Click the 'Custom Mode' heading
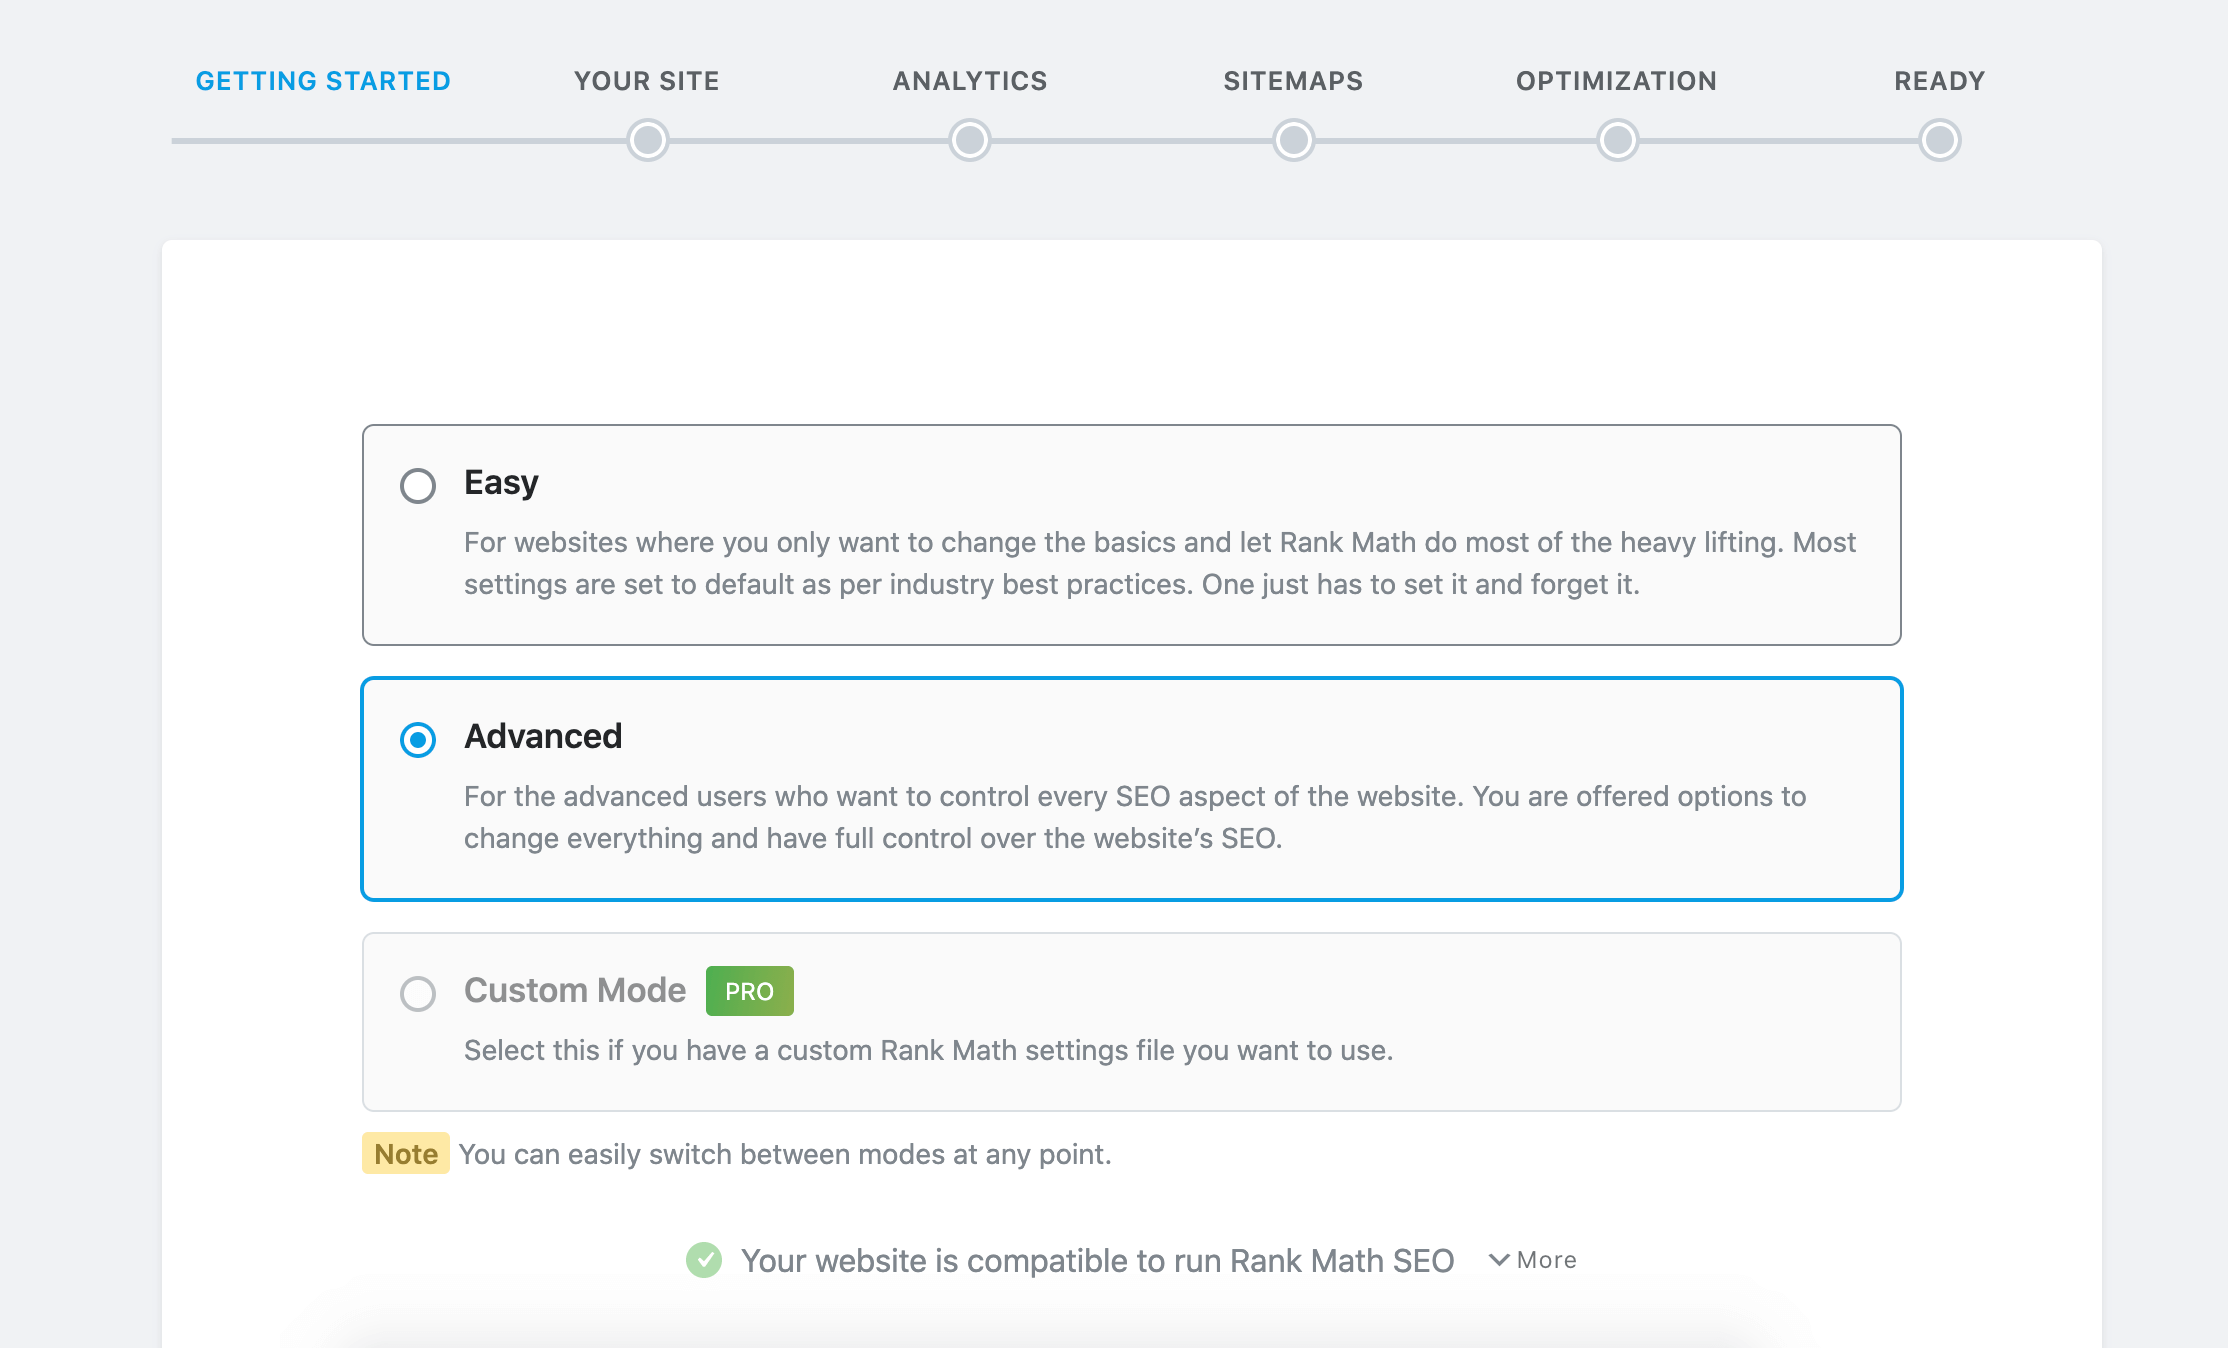This screenshot has height=1348, width=2228. point(575,990)
